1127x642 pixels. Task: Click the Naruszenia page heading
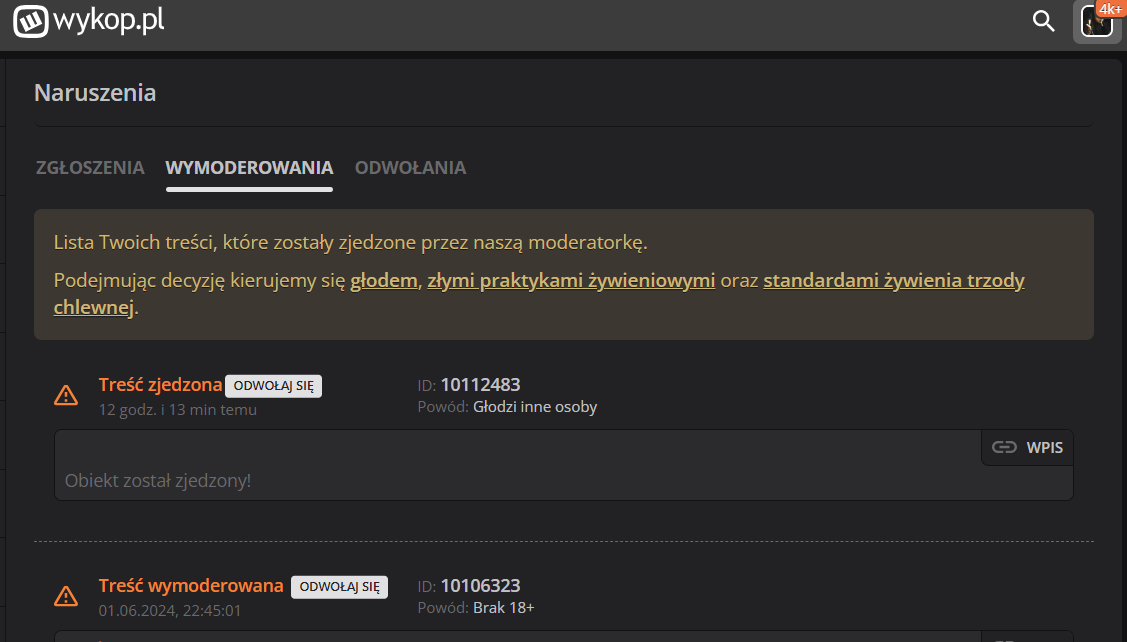coord(95,93)
